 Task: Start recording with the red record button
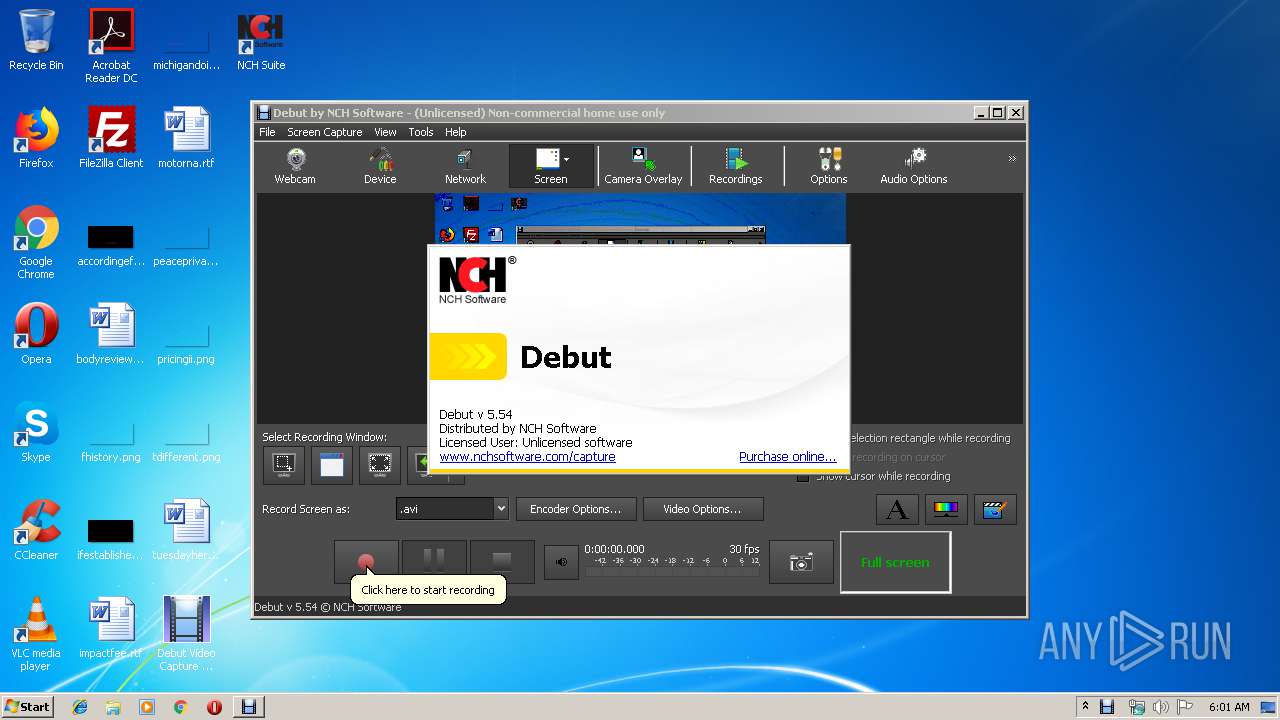point(366,562)
